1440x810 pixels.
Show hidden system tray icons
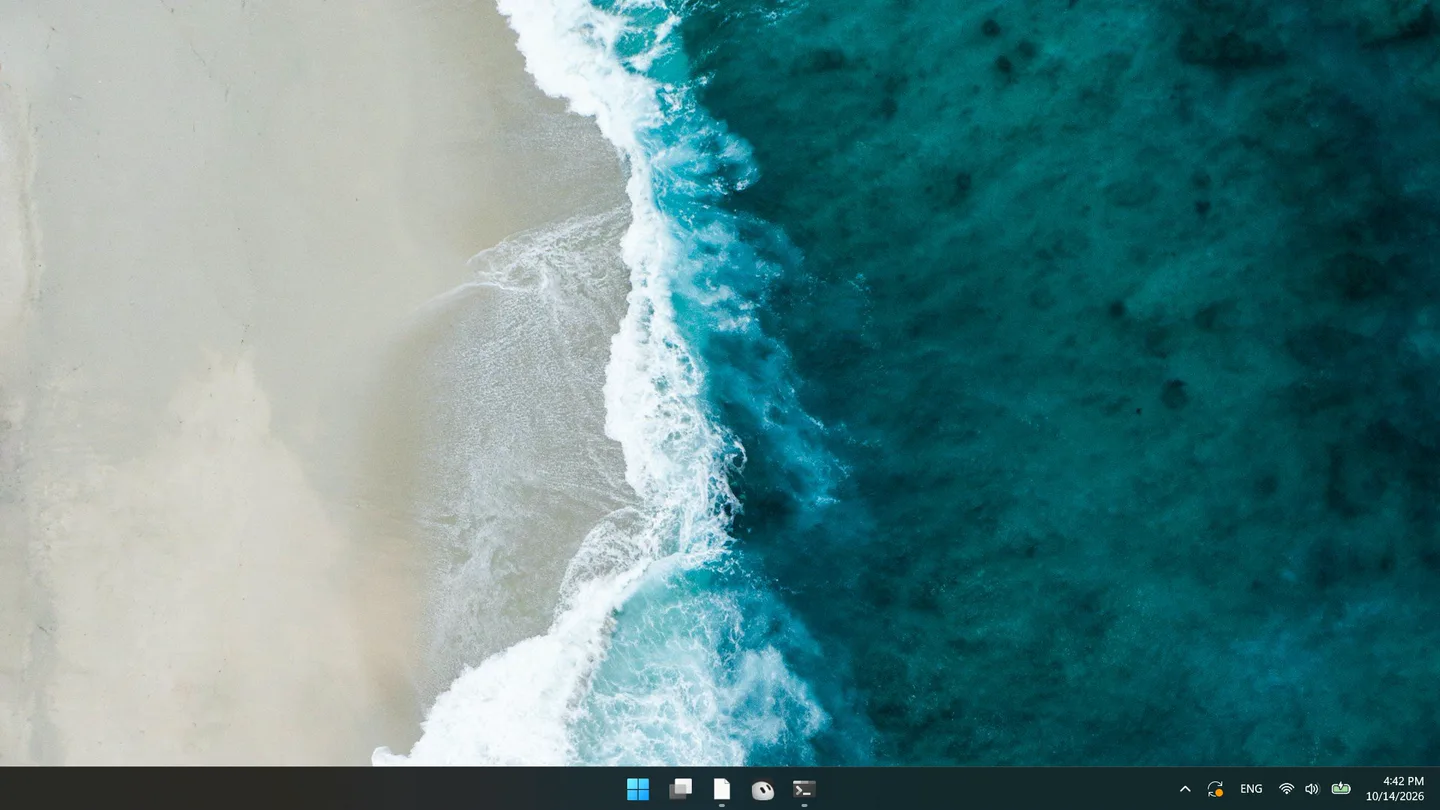click(1185, 789)
